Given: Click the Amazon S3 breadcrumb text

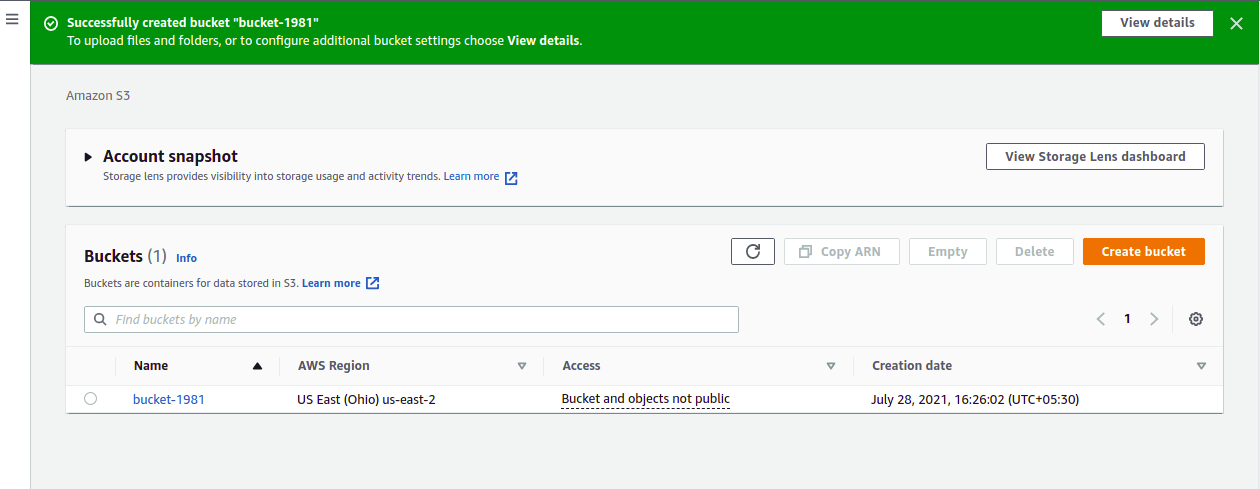Looking at the screenshot, I should 98,96.
